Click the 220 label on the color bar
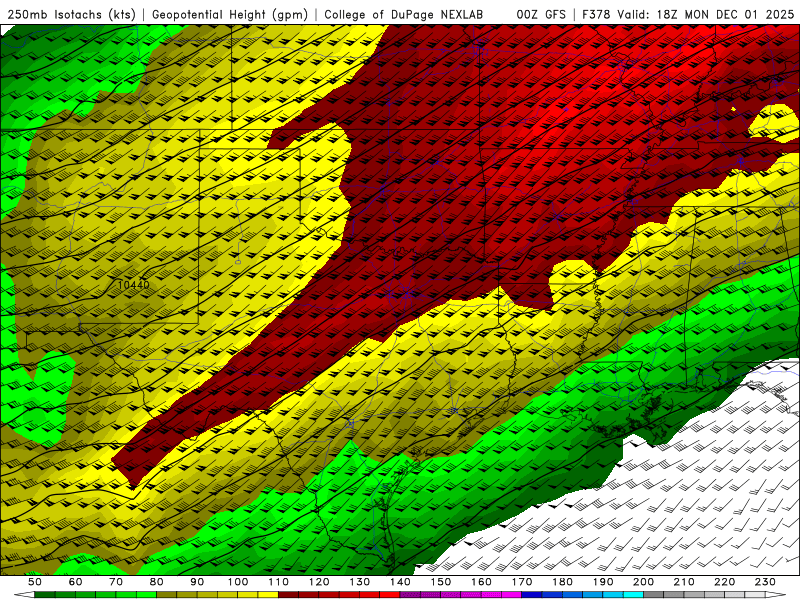The width and height of the screenshot is (800, 600). coord(724,582)
